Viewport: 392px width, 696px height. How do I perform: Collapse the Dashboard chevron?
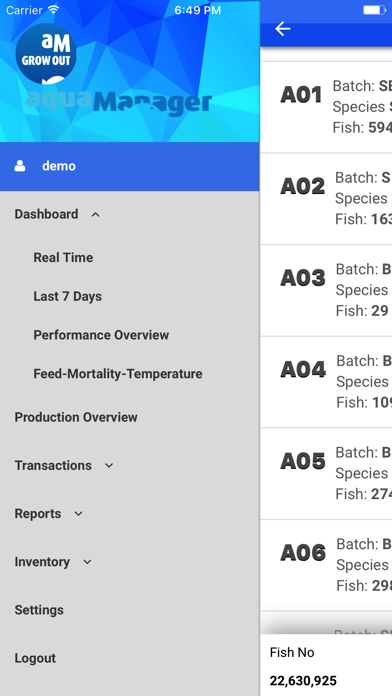pos(95,215)
